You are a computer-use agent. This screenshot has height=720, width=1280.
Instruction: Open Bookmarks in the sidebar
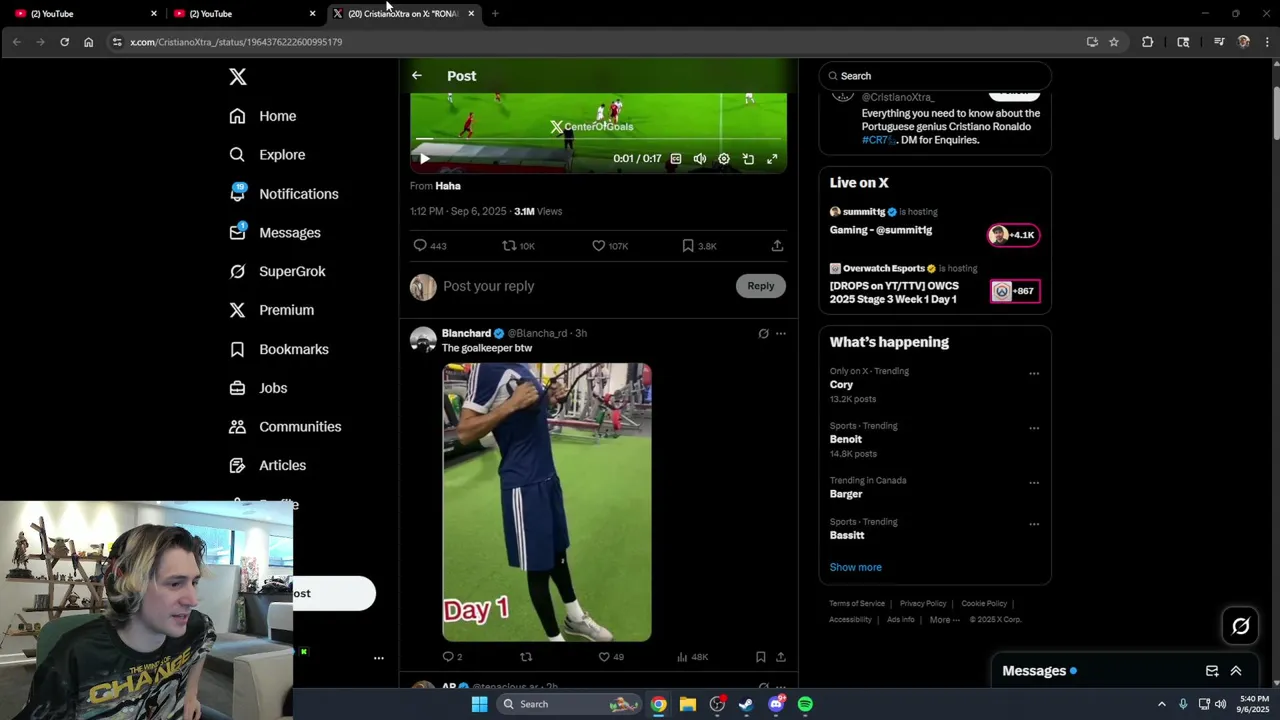(279, 349)
